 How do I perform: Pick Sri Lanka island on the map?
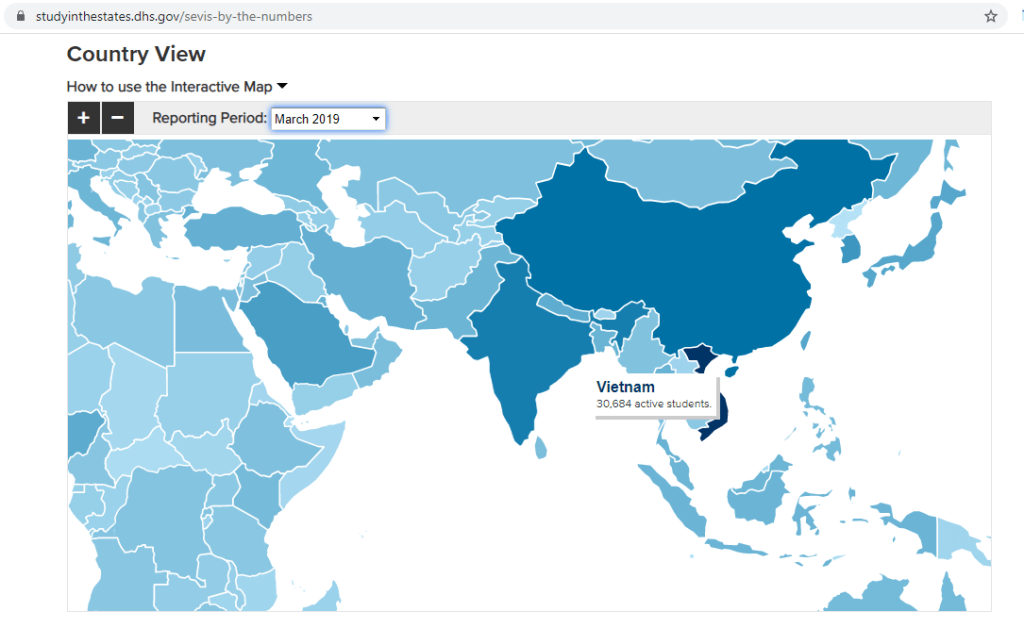(x=540, y=445)
